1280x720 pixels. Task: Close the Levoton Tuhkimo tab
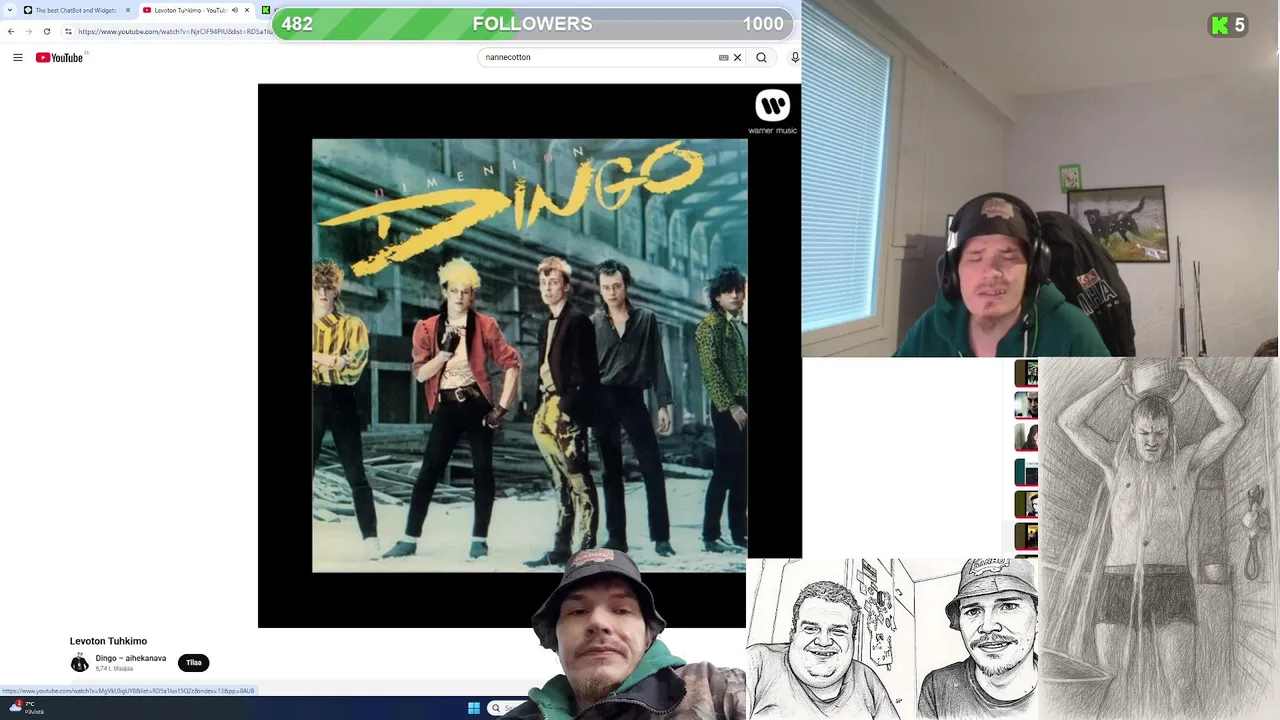[247, 10]
